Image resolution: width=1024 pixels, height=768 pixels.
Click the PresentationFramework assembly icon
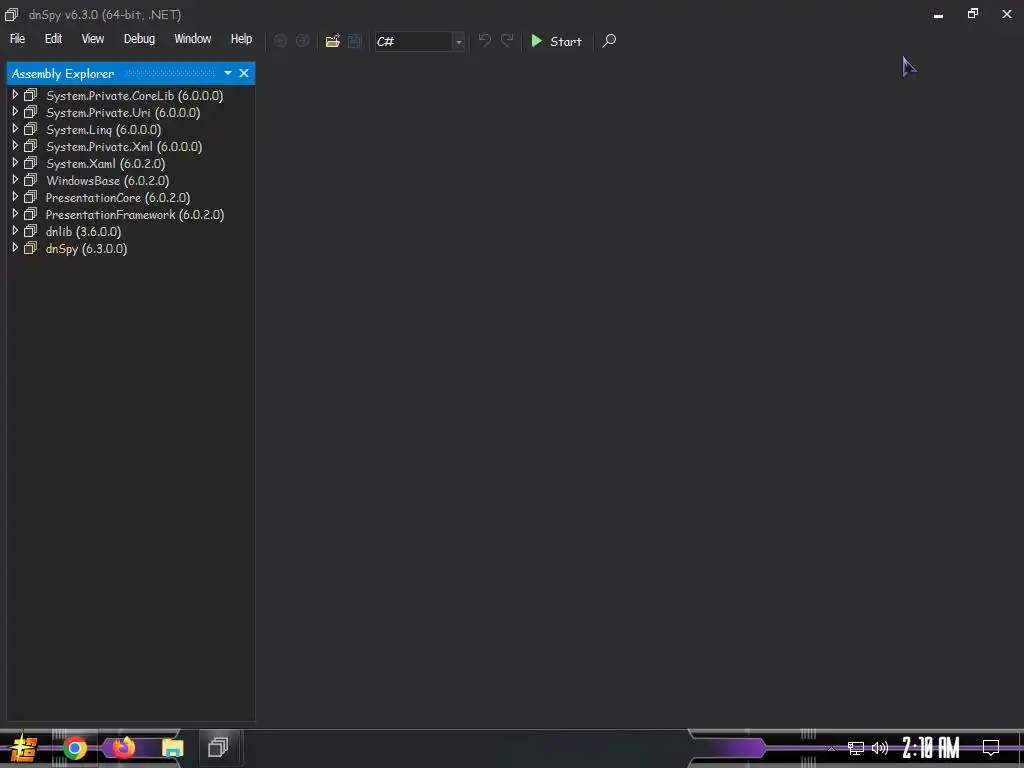click(x=30, y=214)
